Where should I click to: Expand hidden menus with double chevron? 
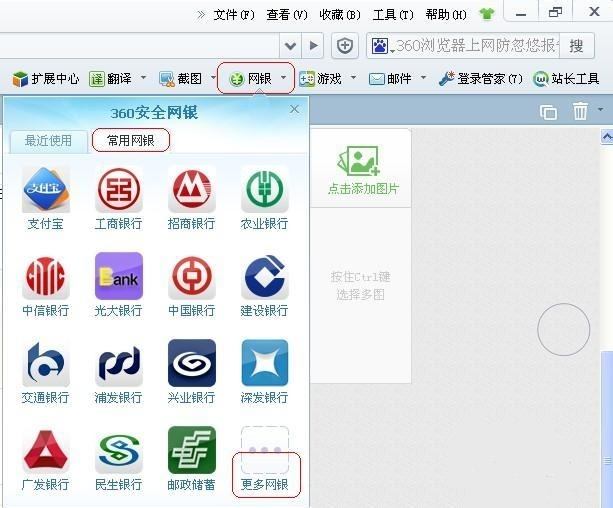[201, 15]
